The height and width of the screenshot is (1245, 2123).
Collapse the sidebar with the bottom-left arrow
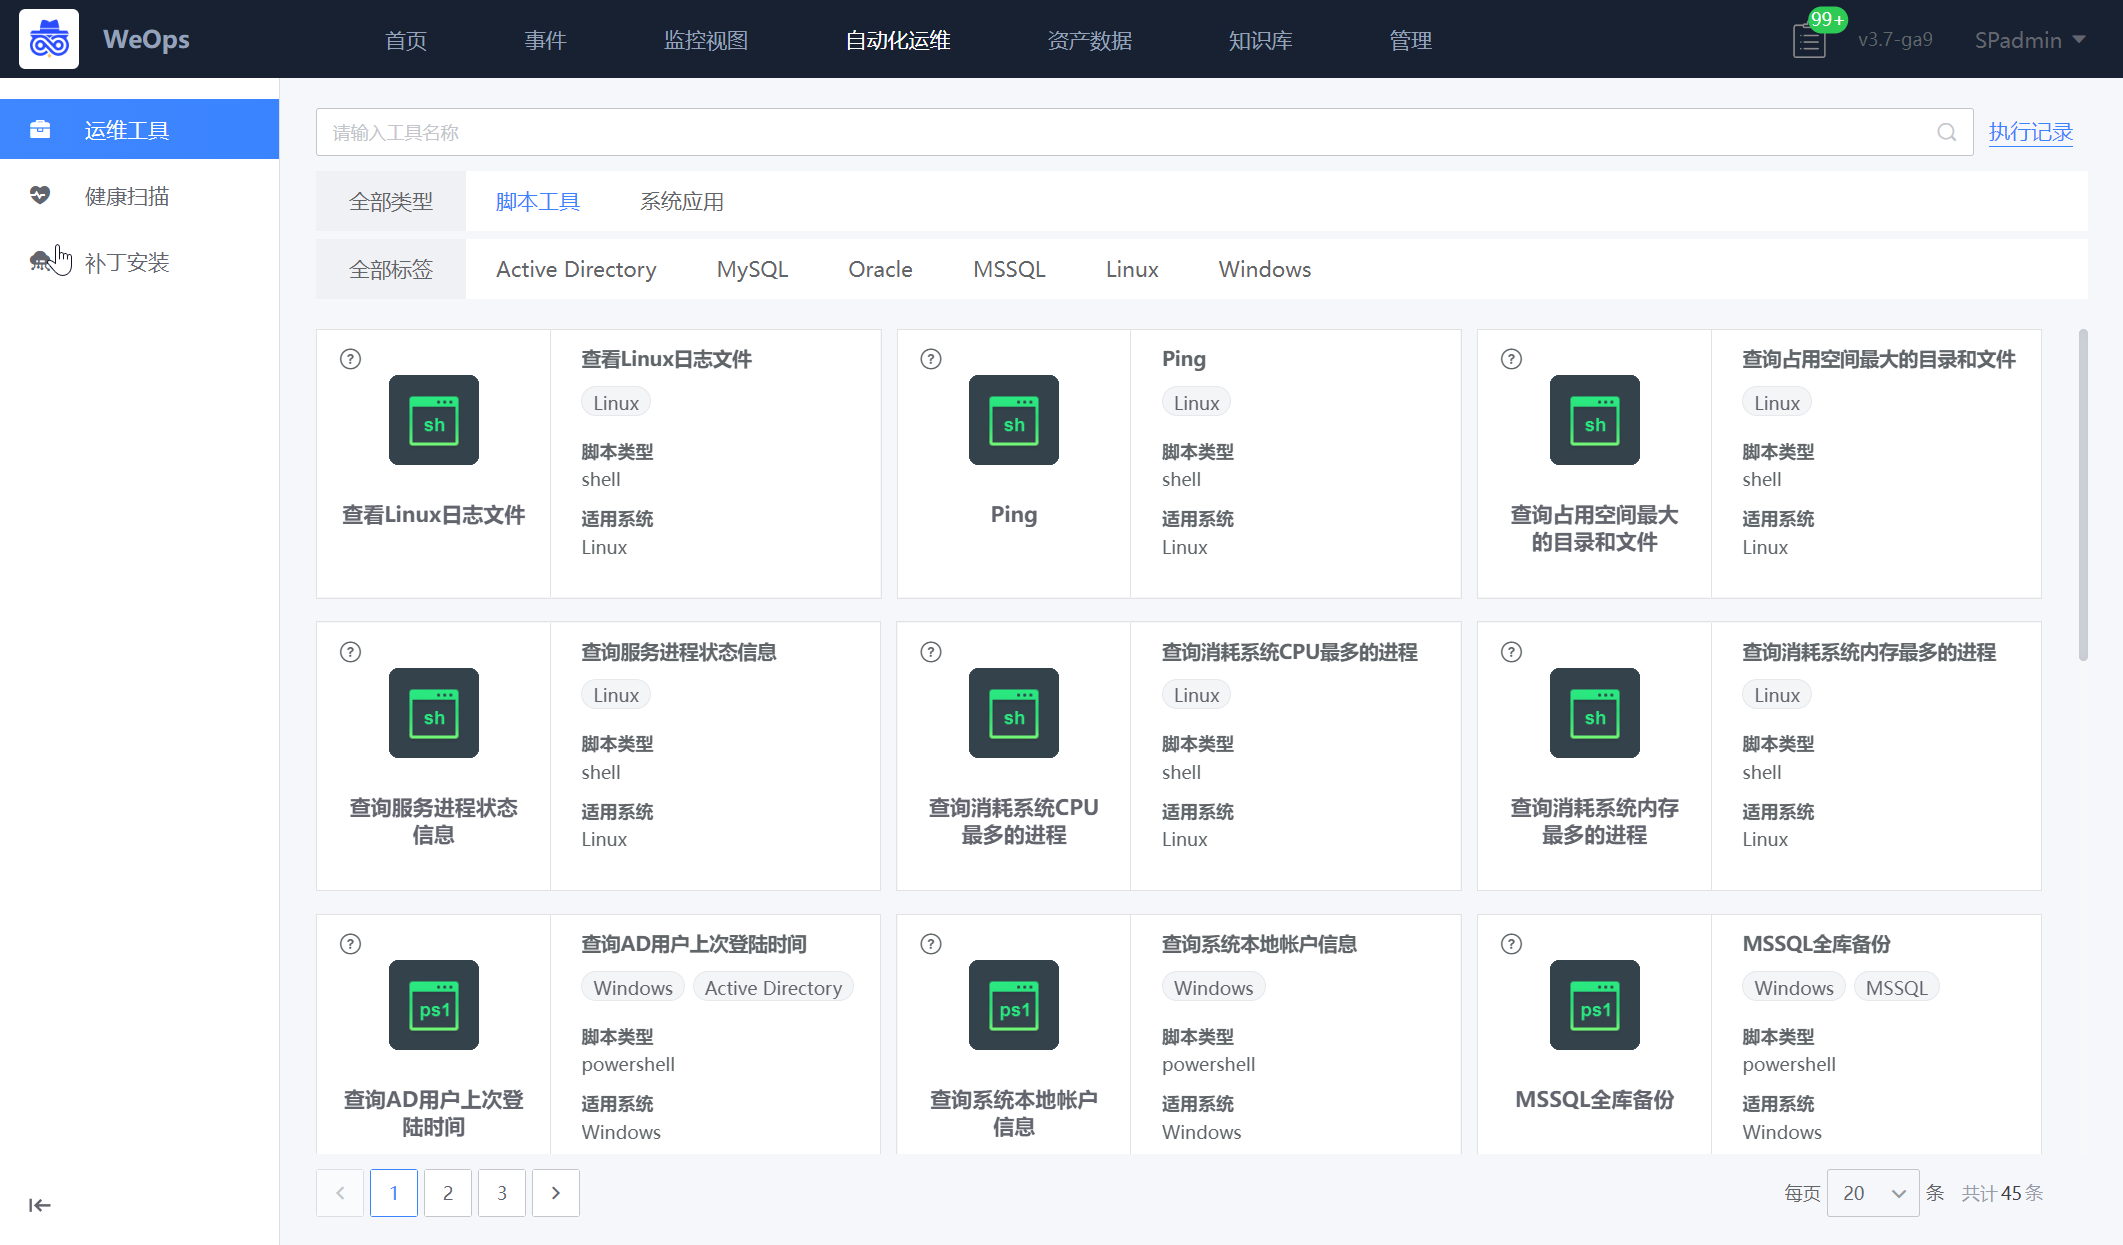coord(39,1205)
